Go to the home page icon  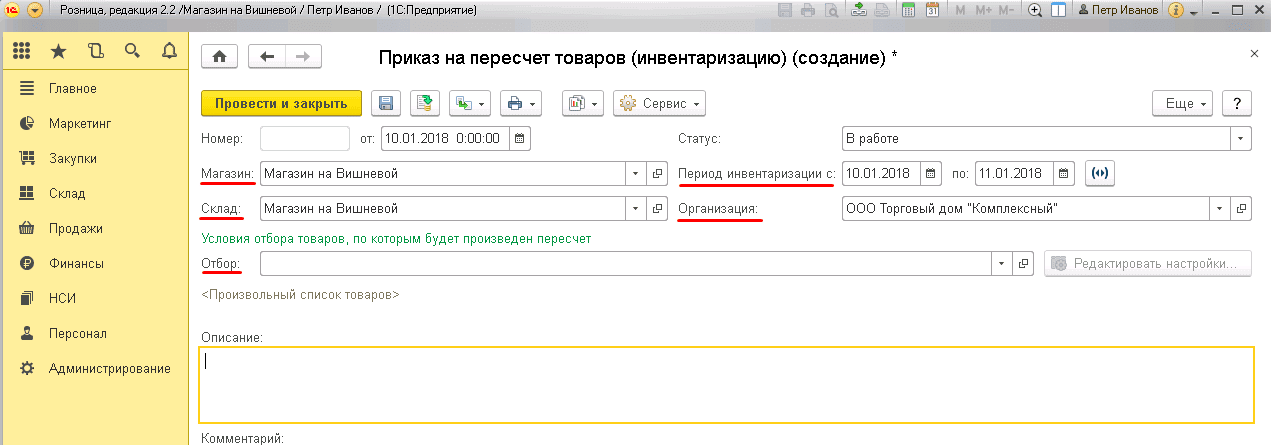(x=220, y=57)
